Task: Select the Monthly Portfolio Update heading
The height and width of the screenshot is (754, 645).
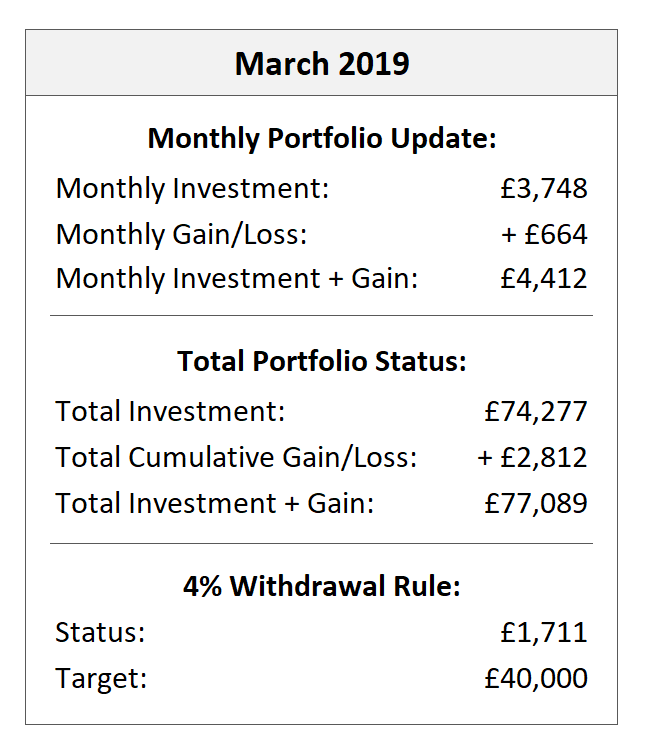Action: coord(321,138)
